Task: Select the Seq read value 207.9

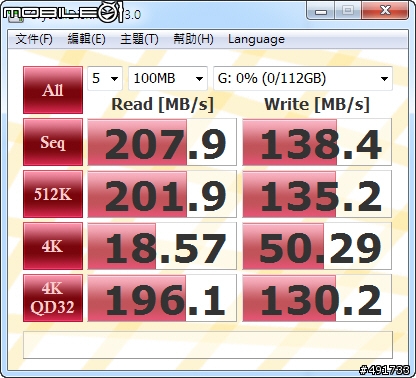Action: click(162, 142)
